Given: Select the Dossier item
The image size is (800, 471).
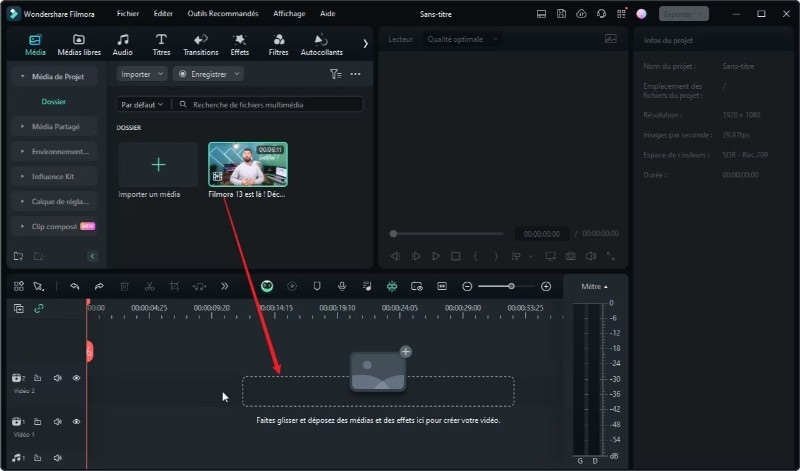Looking at the screenshot, I should (x=54, y=102).
